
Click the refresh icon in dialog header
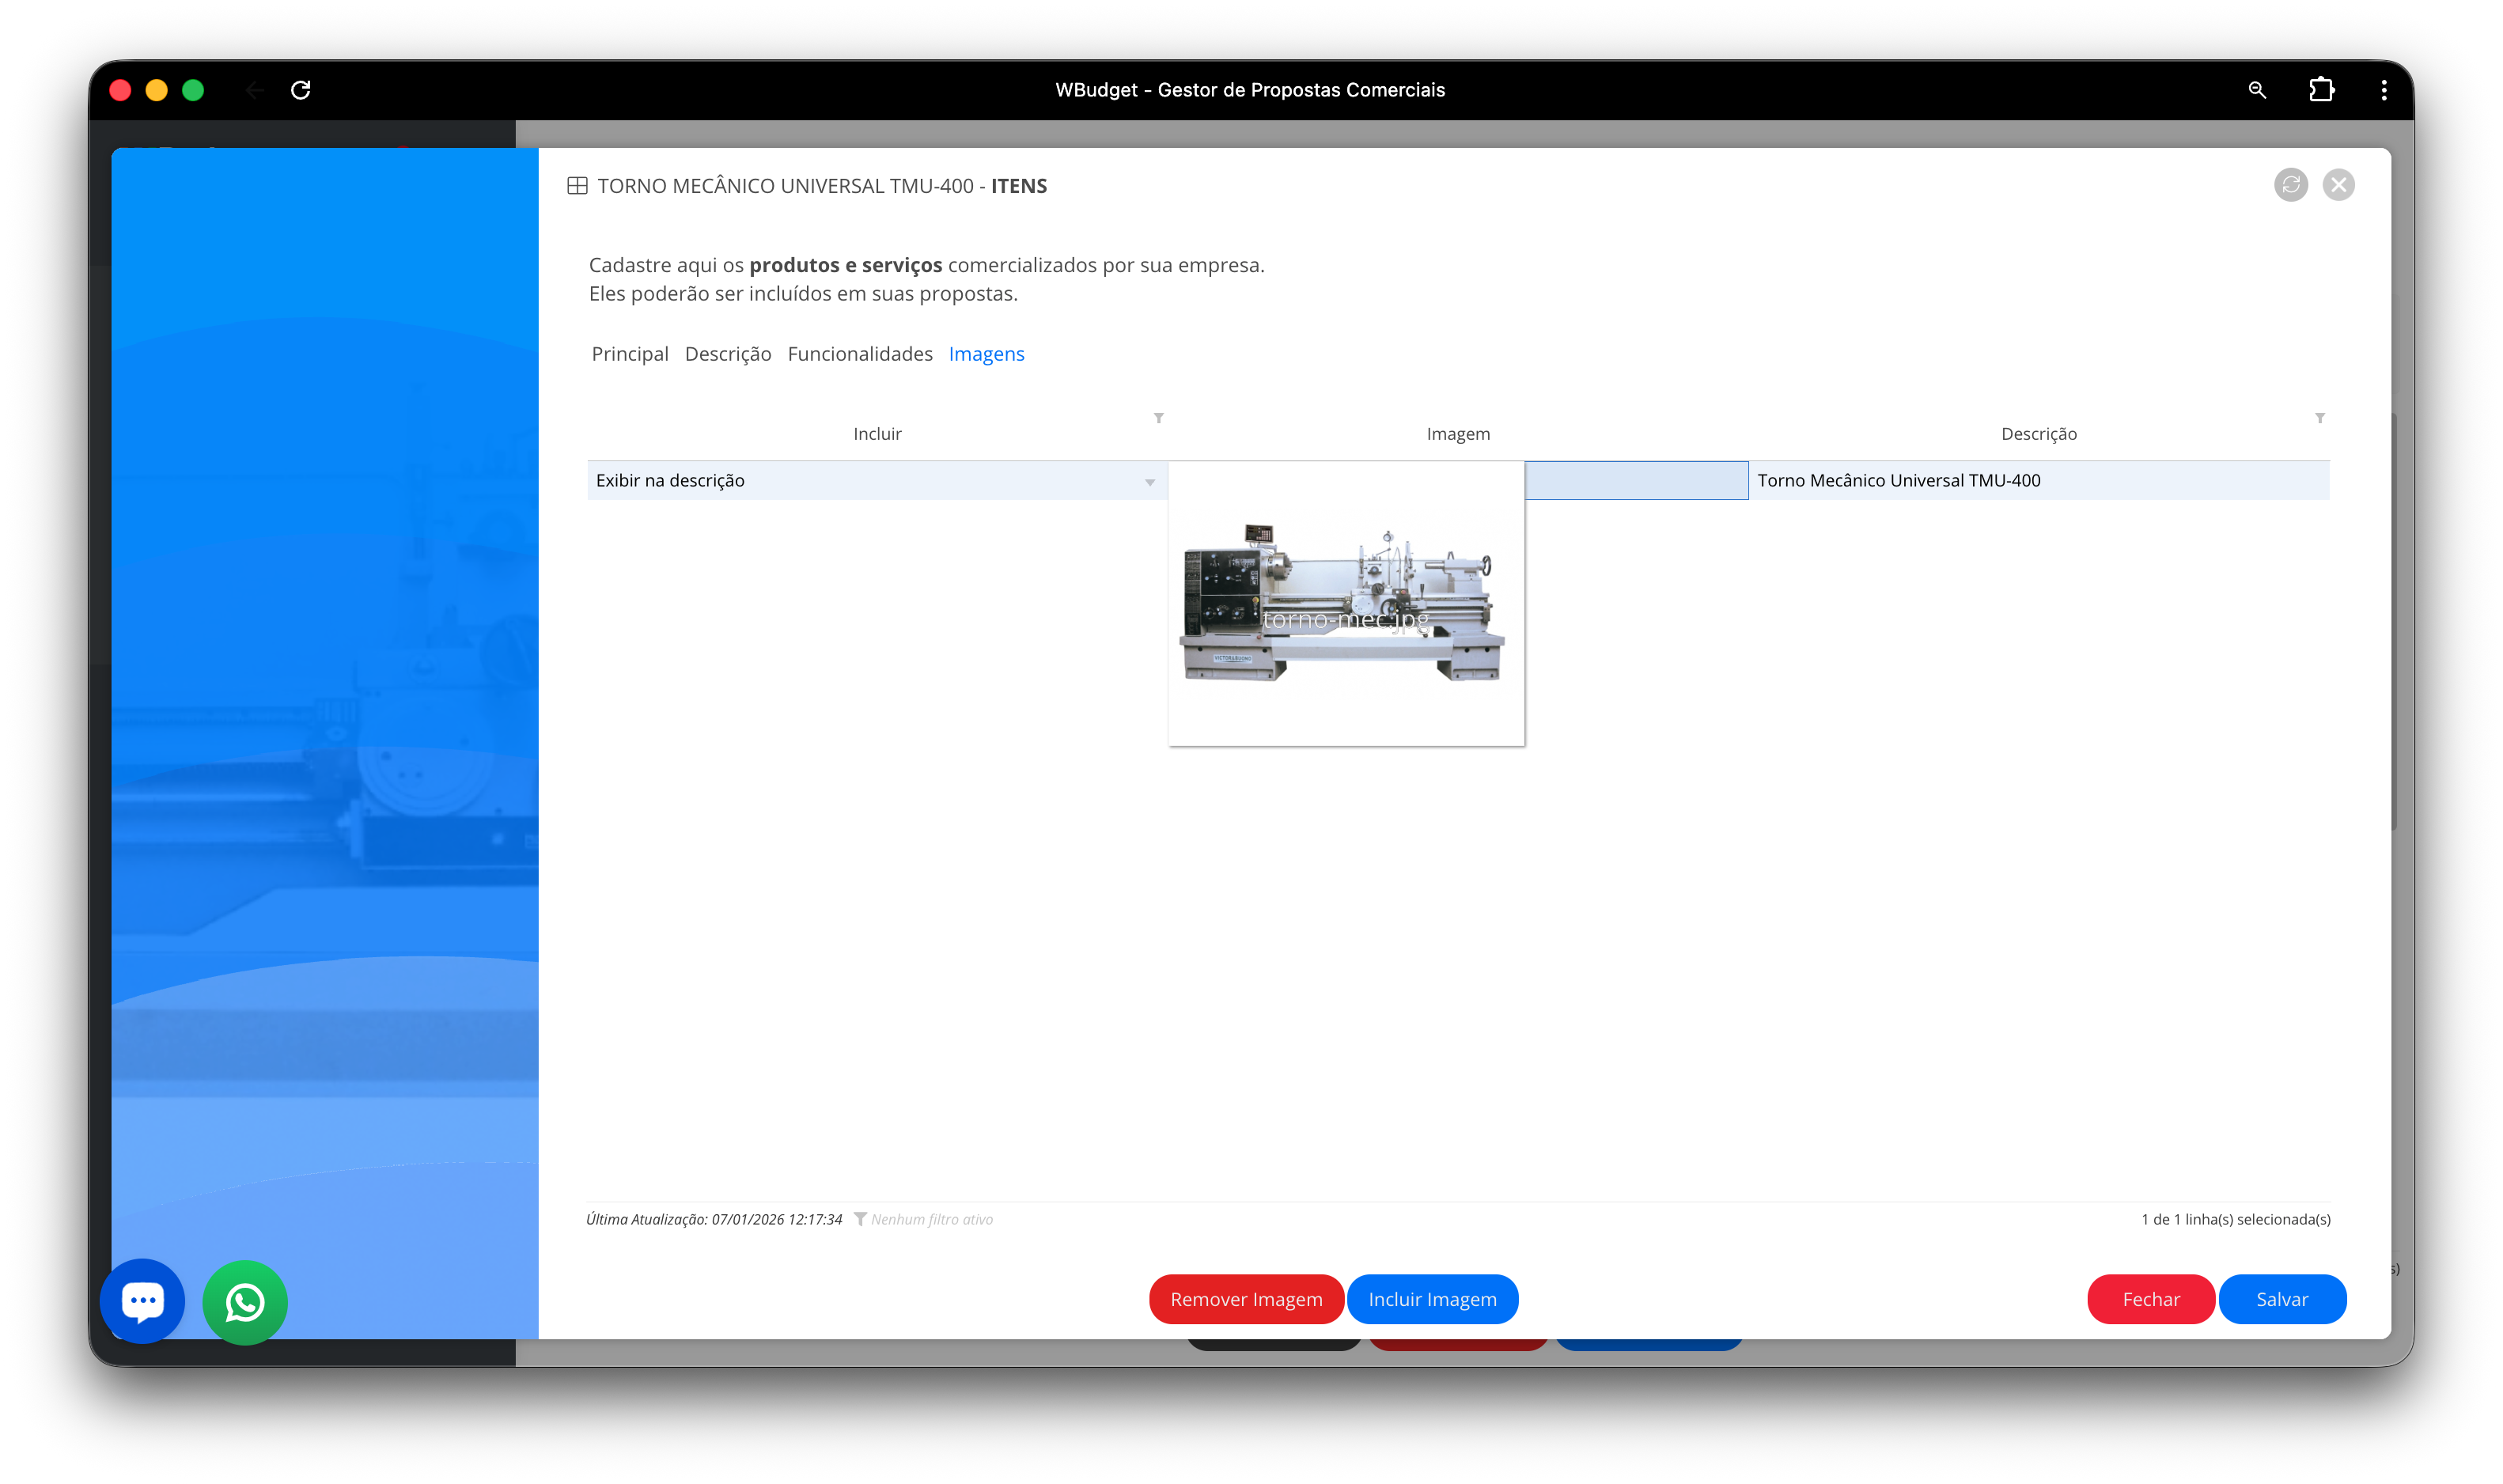click(x=2290, y=185)
